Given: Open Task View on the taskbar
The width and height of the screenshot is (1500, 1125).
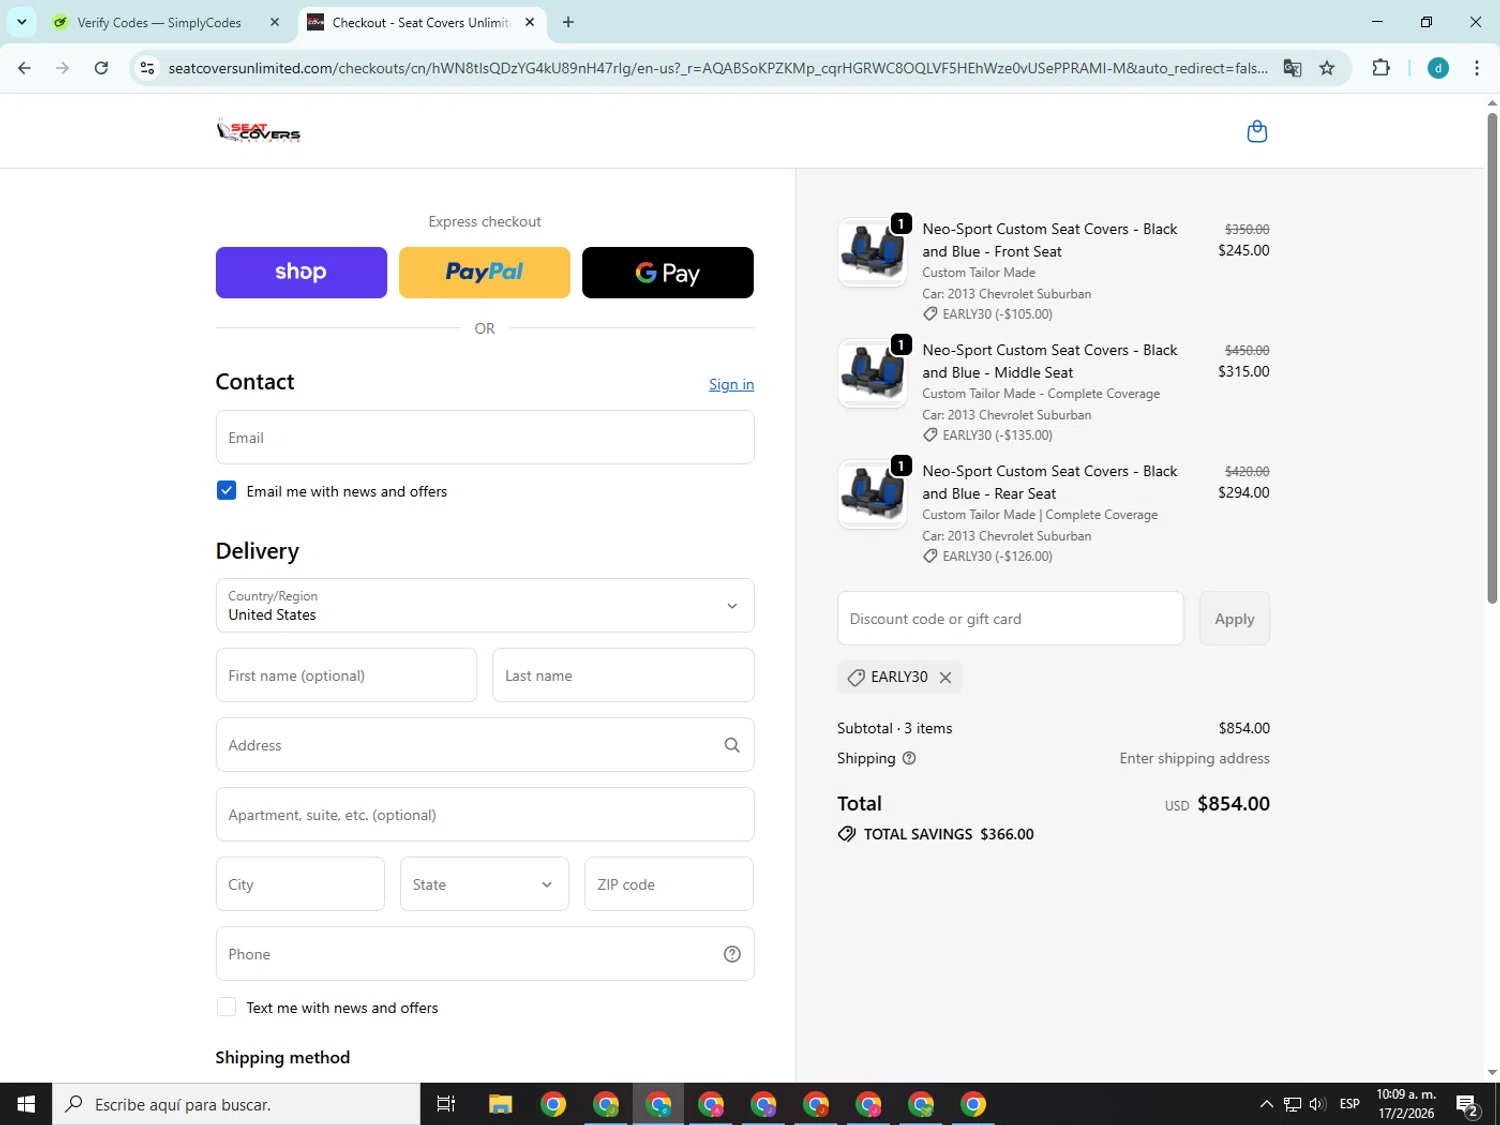Looking at the screenshot, I should point(446,1104).
